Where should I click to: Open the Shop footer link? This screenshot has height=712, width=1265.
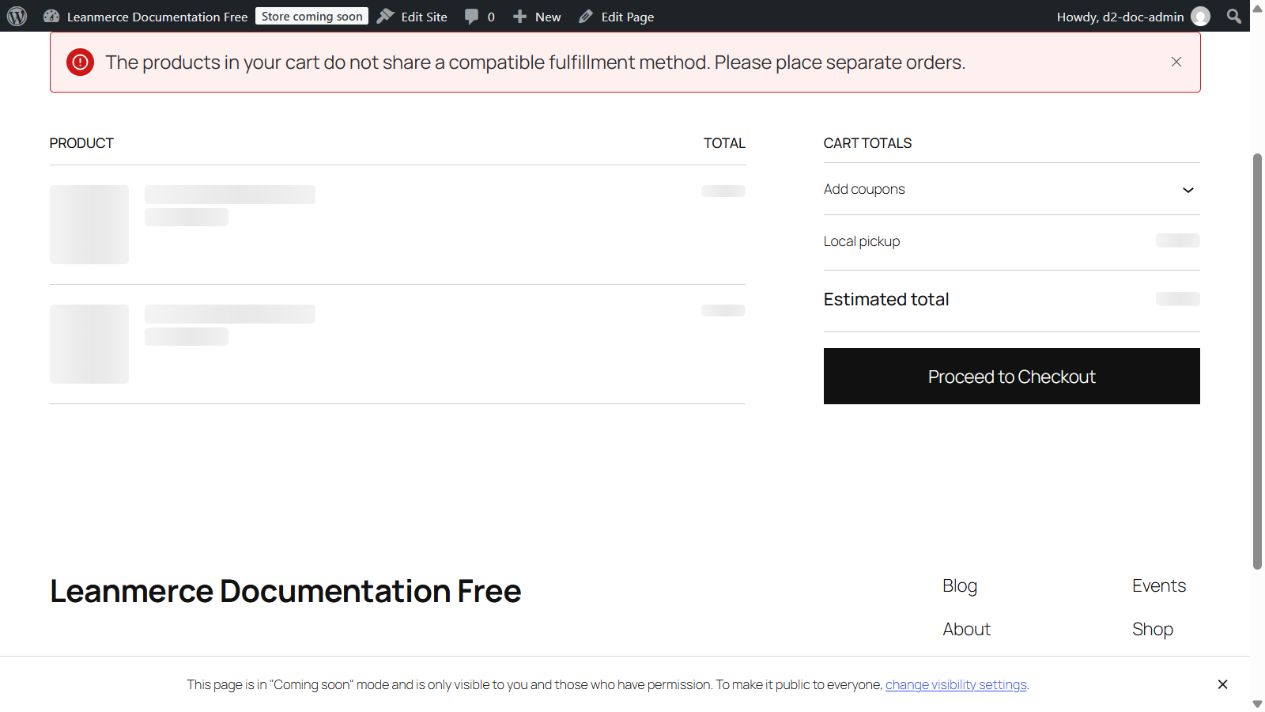(1152, 629)
